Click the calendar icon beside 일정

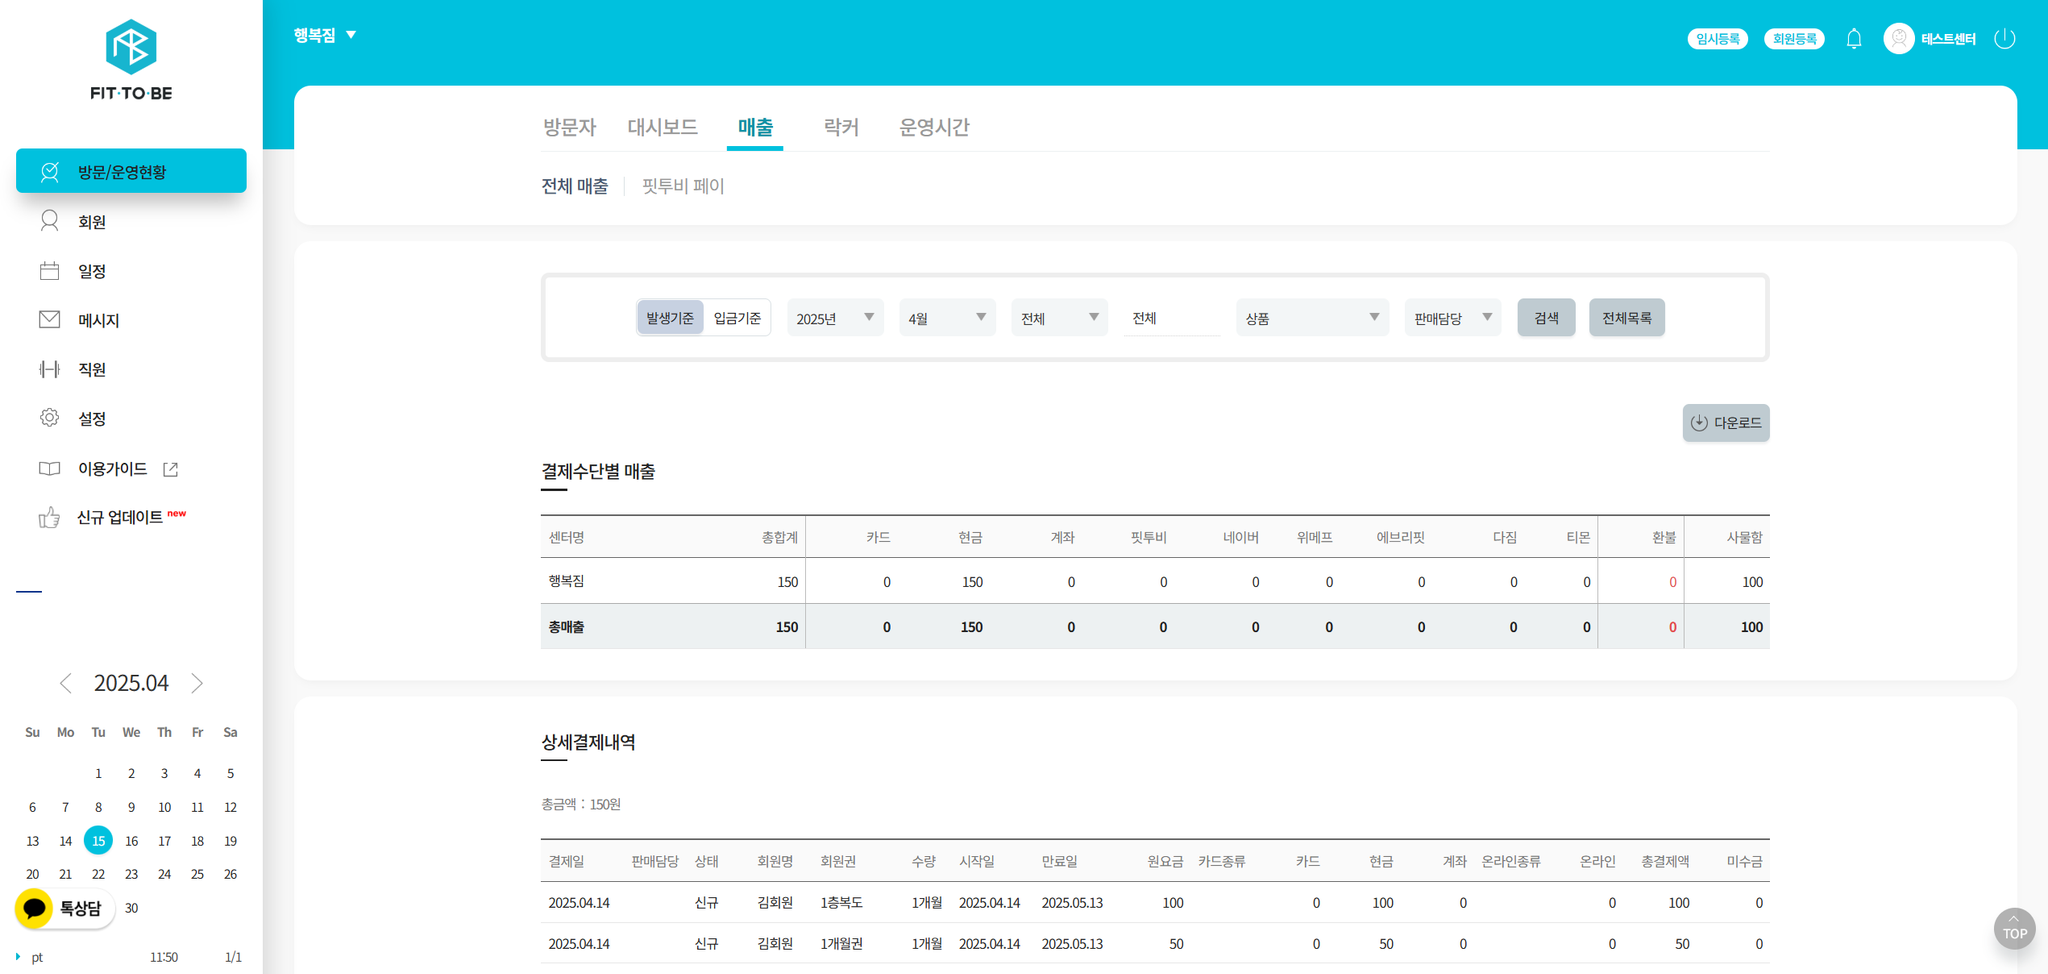click(49, 270)
